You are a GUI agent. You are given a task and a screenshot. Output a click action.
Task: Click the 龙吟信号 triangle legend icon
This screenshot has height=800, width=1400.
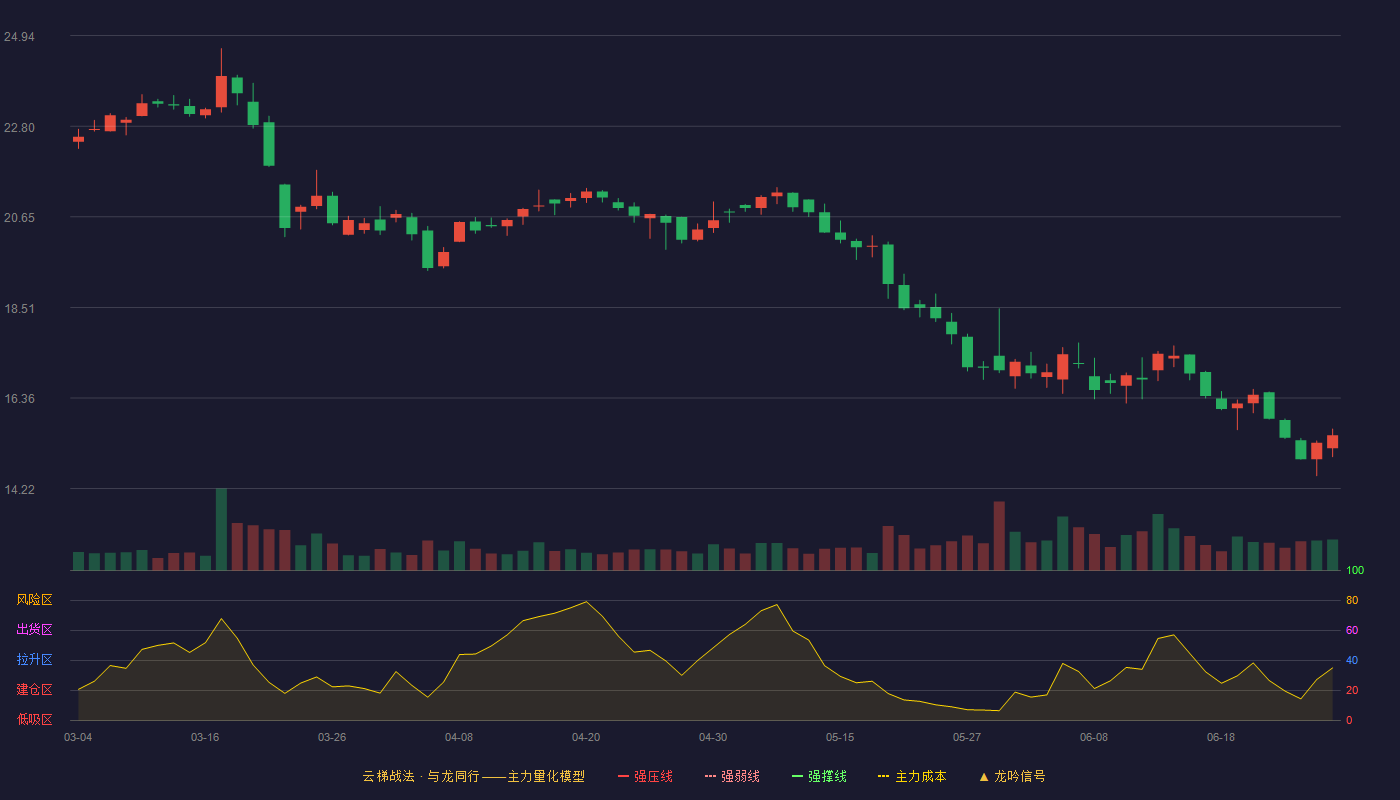[x=984, y=776]
